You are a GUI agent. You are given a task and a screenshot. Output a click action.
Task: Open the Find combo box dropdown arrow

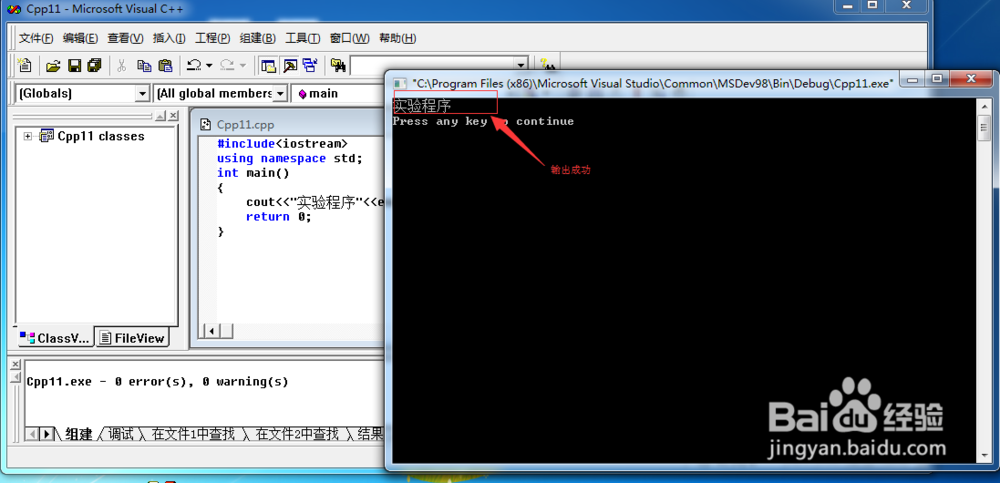[522, 65]
